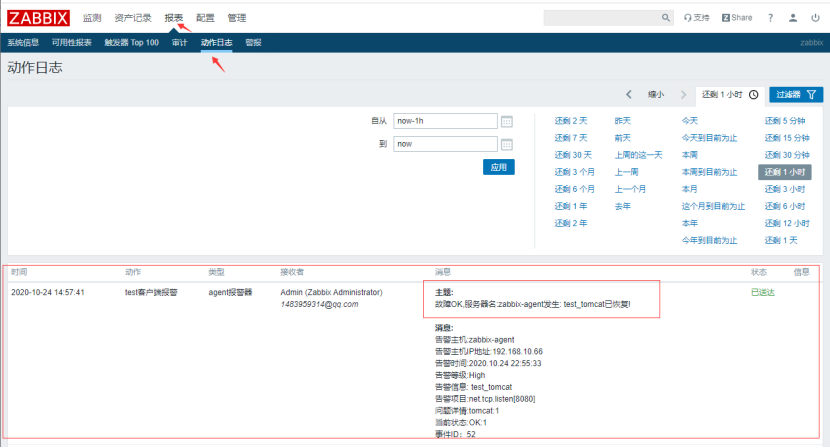Open the 报表 menu
This screenshot has width=830, height=448.
(x=173, y=18)
